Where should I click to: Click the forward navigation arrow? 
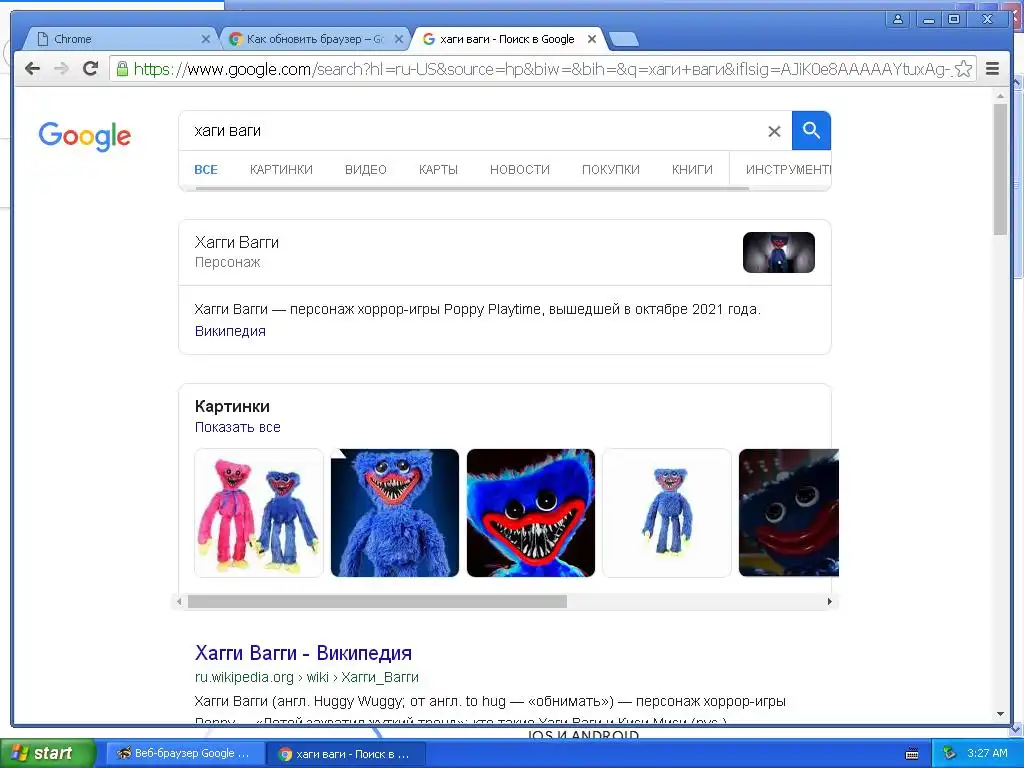point(61,68)
